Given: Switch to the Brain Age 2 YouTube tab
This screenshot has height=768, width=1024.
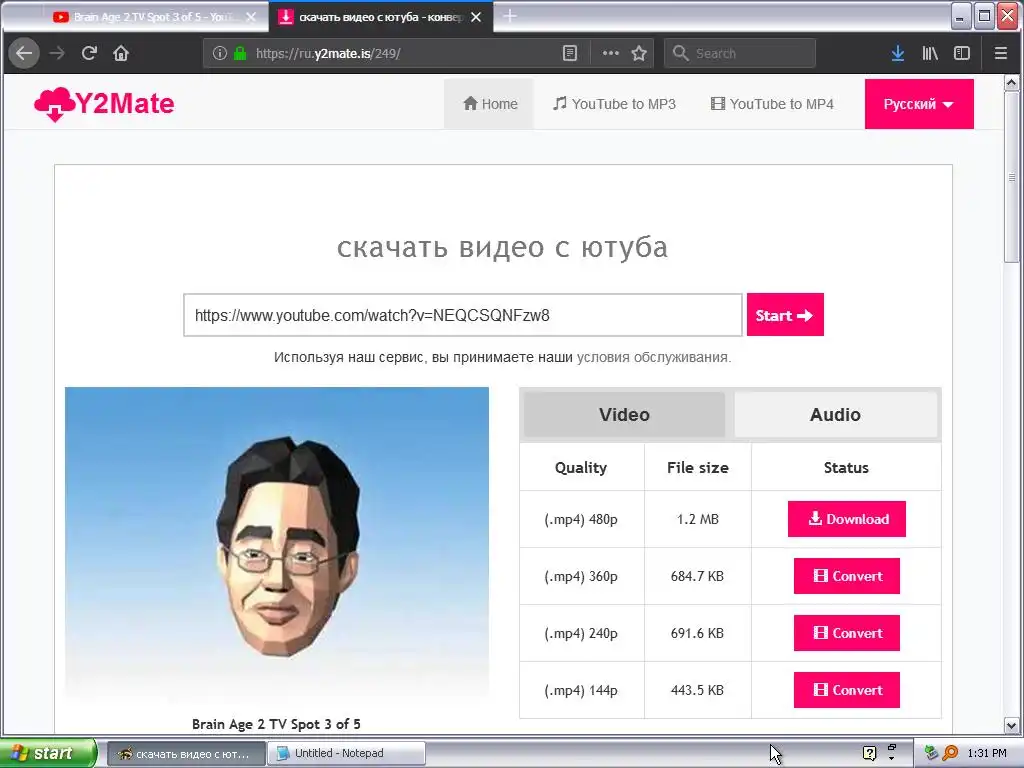Looking at the screenshot, I should tap(145, 18).
